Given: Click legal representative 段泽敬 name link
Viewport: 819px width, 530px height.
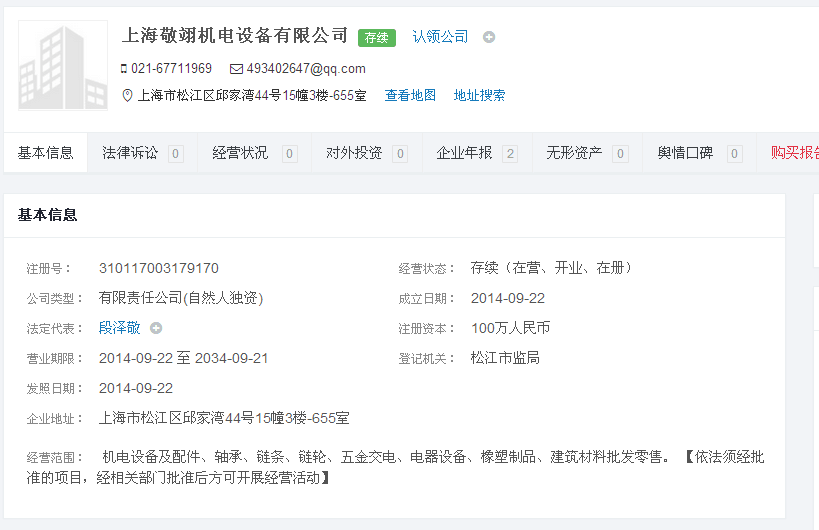Looking at the screenshot, I should coord(120,328).
